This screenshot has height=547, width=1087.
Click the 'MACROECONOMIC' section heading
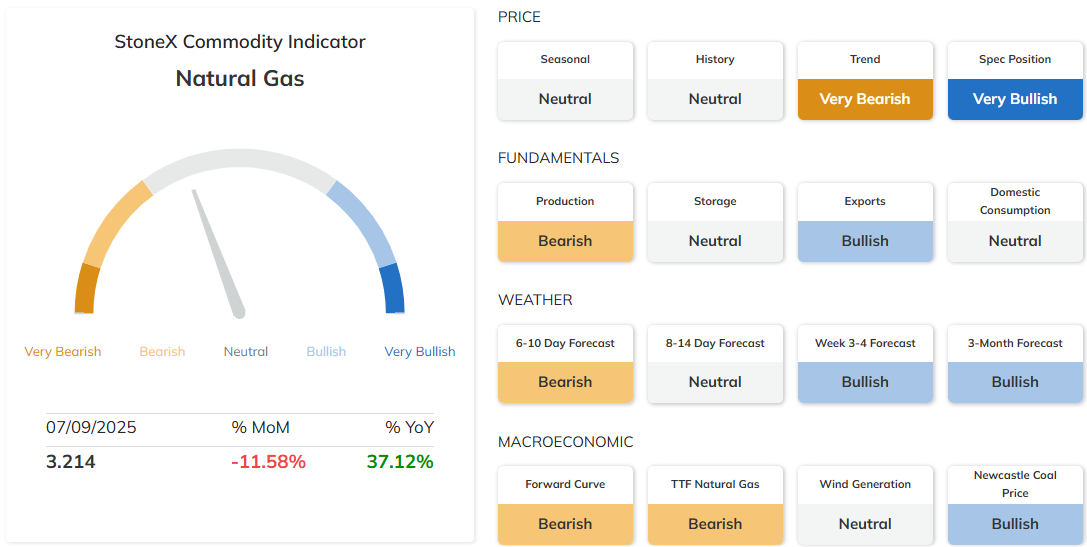tap(566, 442)
